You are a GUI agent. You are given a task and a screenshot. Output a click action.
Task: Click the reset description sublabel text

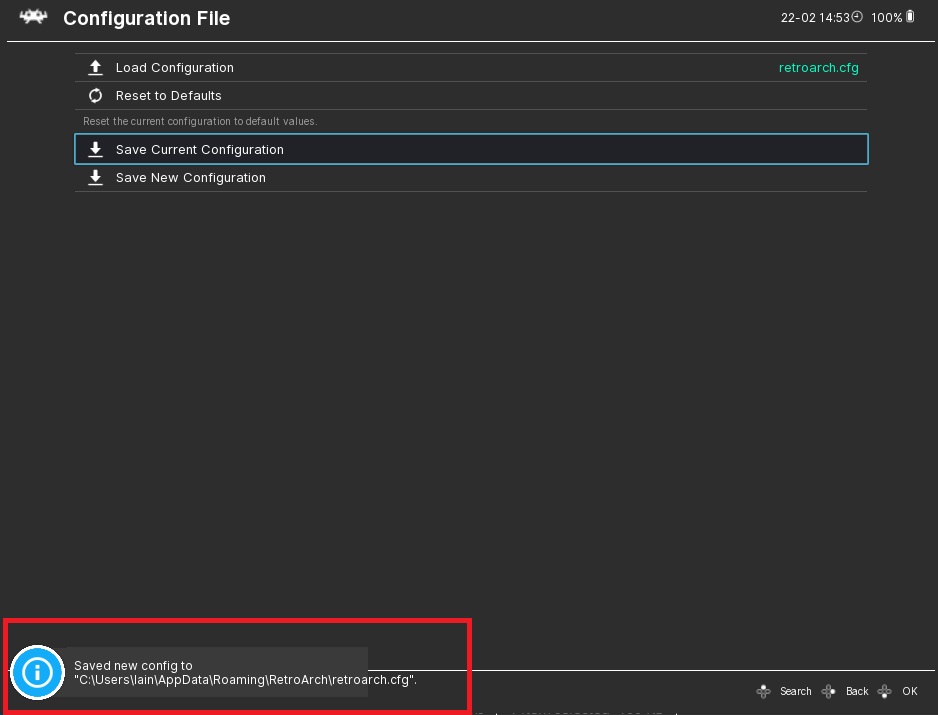(200, 121)
